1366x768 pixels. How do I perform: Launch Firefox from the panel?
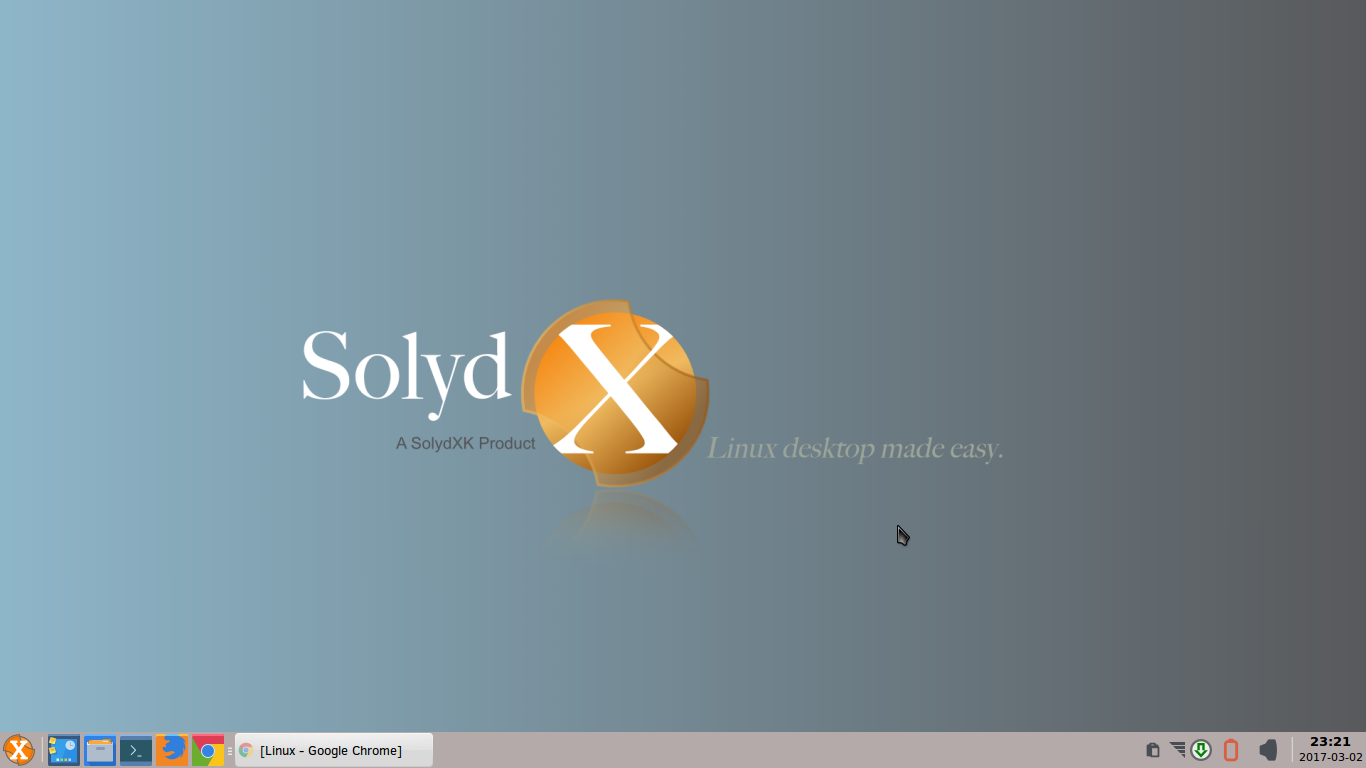[x=172, y=750]
